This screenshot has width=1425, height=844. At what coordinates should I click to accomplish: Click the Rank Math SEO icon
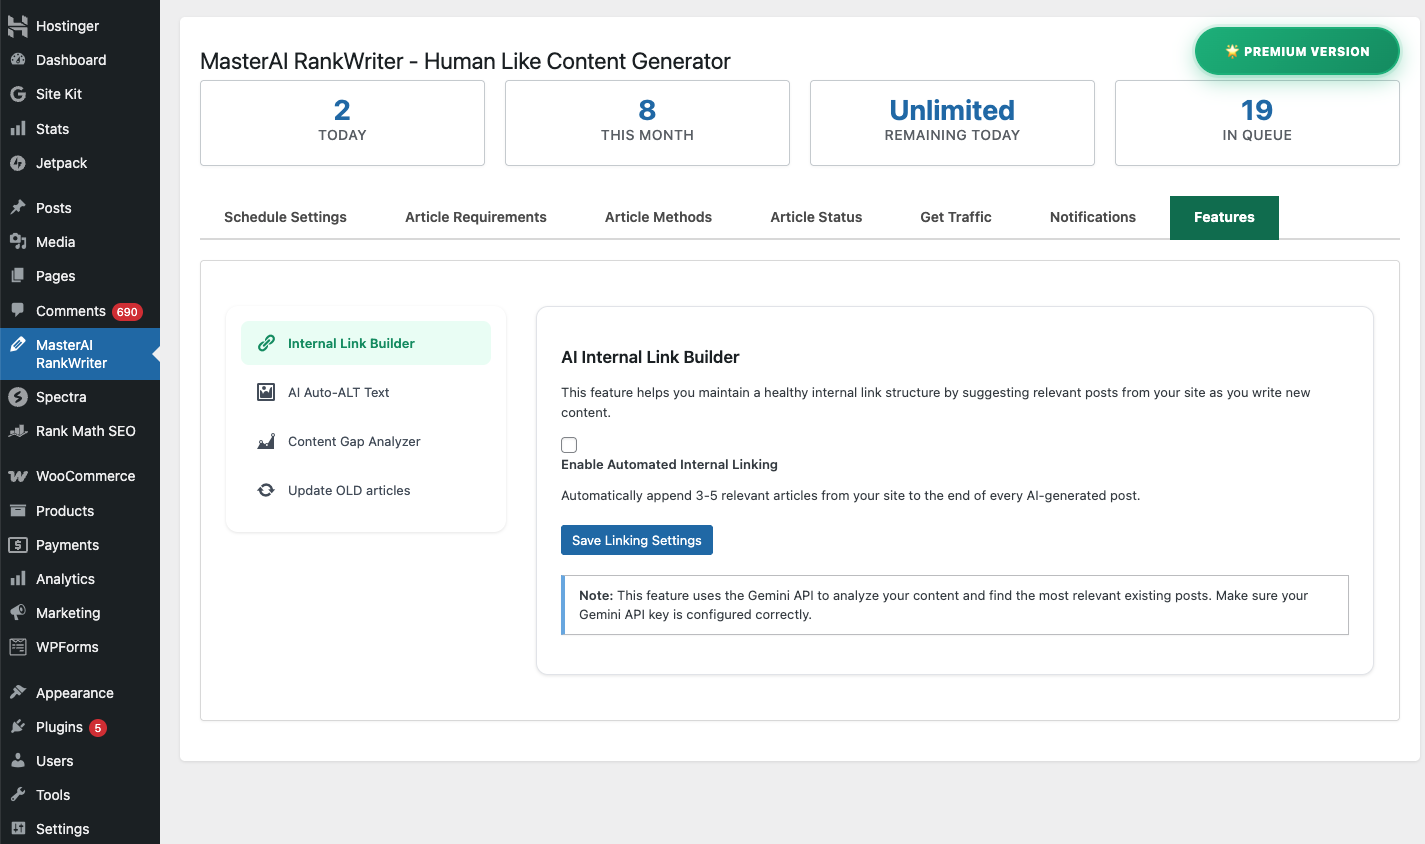click(x=18, y=431)
